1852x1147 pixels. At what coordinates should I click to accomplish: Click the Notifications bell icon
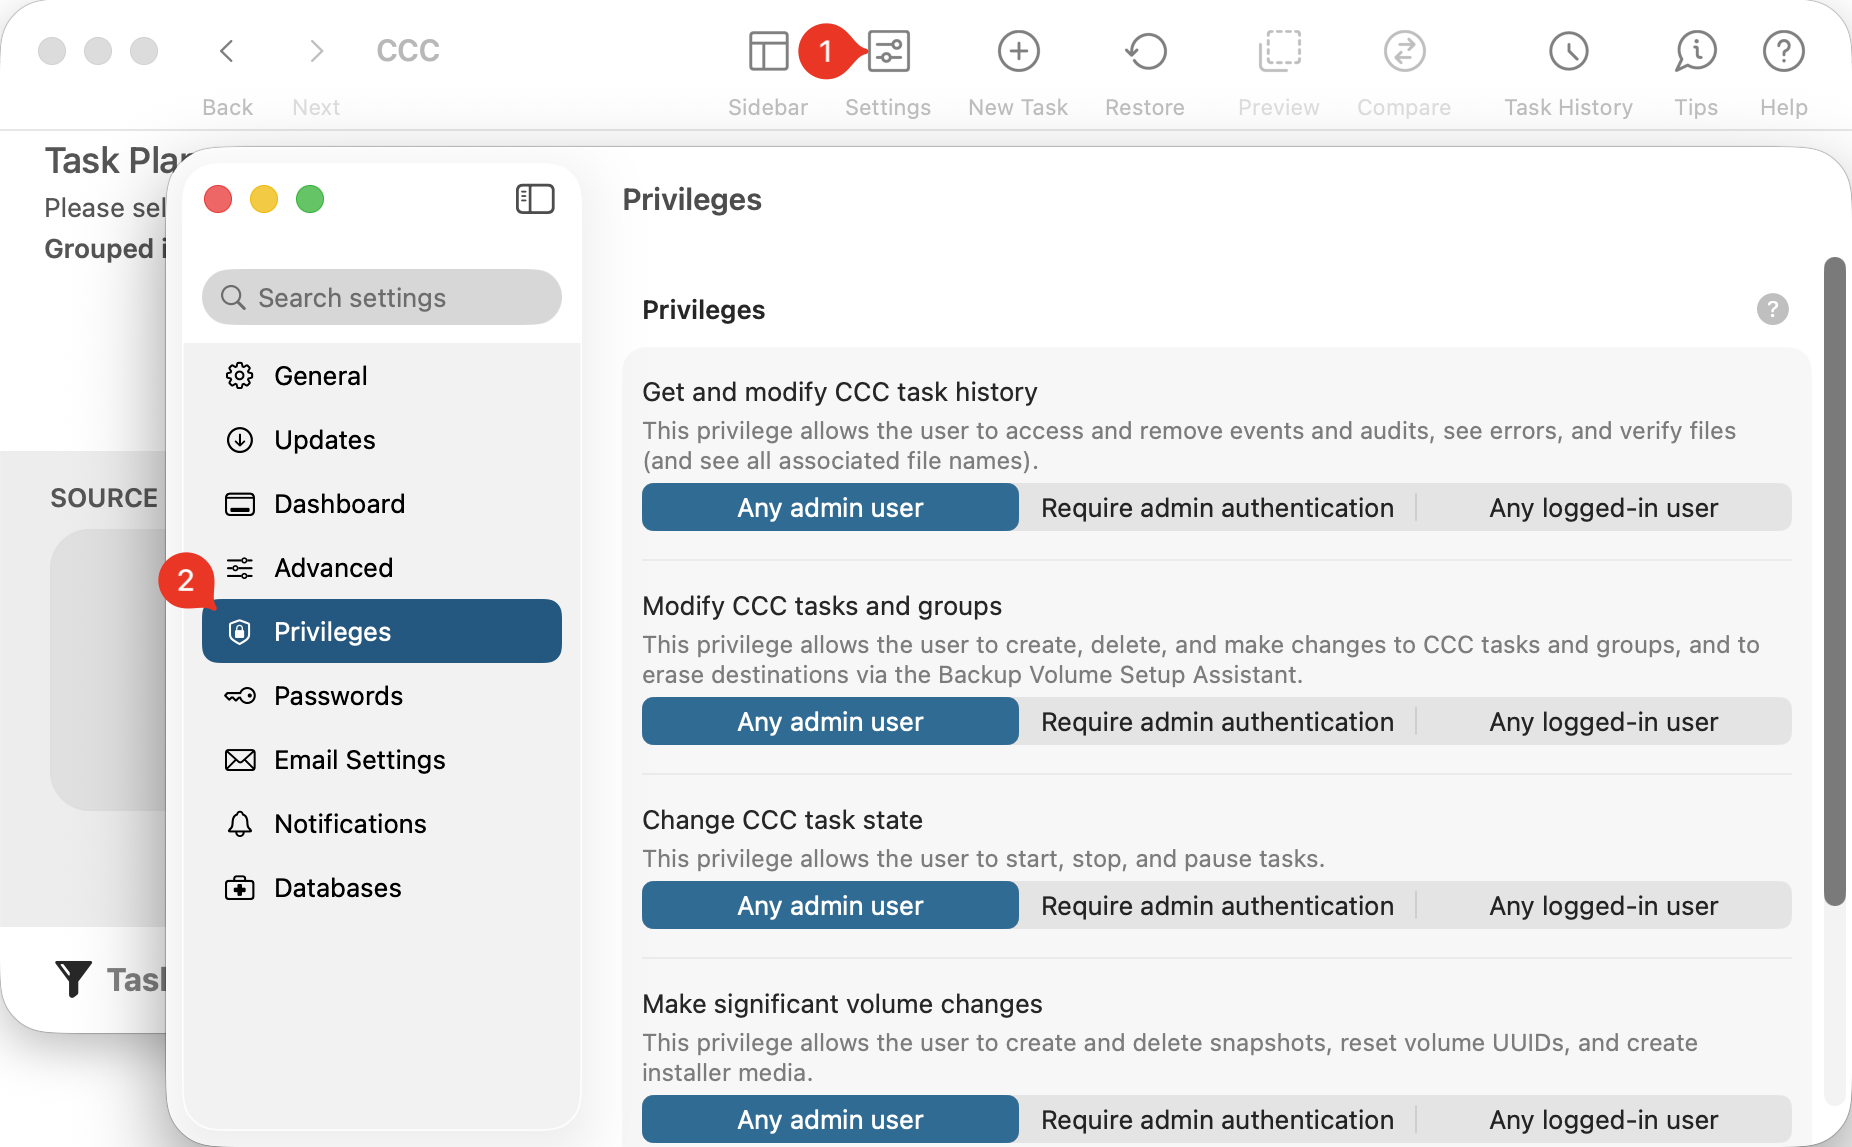point(240,824)
